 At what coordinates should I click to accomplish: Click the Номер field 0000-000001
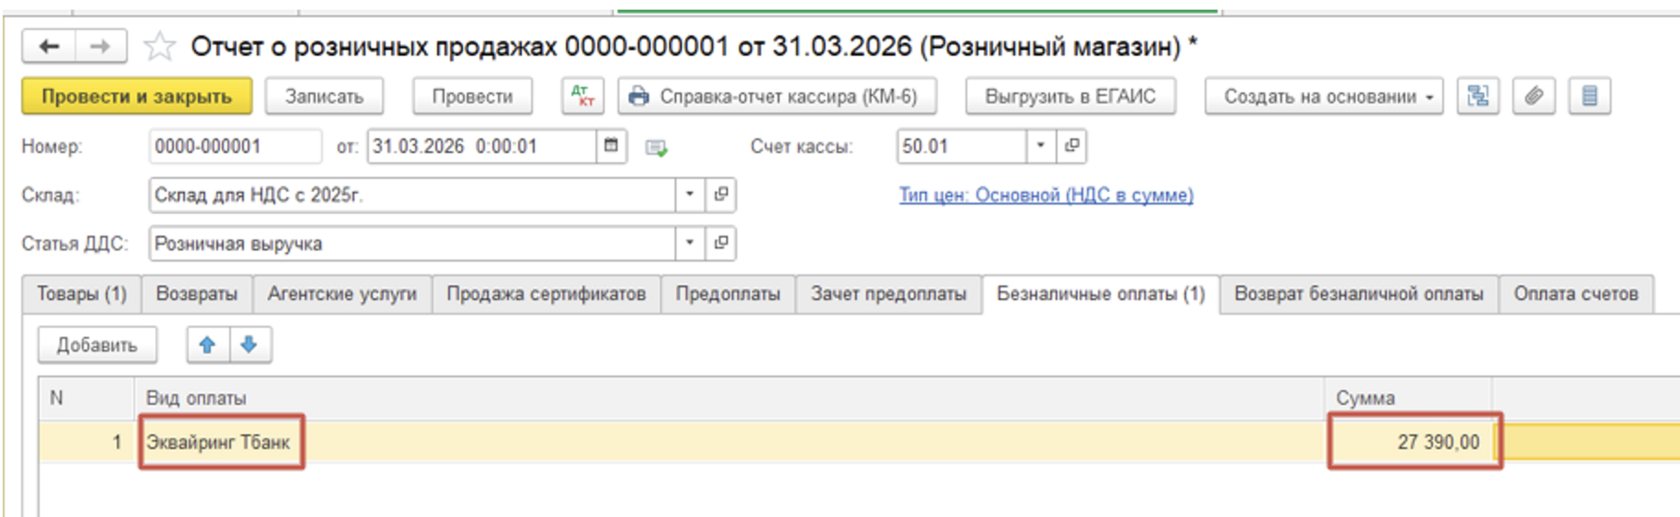[235, 146]
